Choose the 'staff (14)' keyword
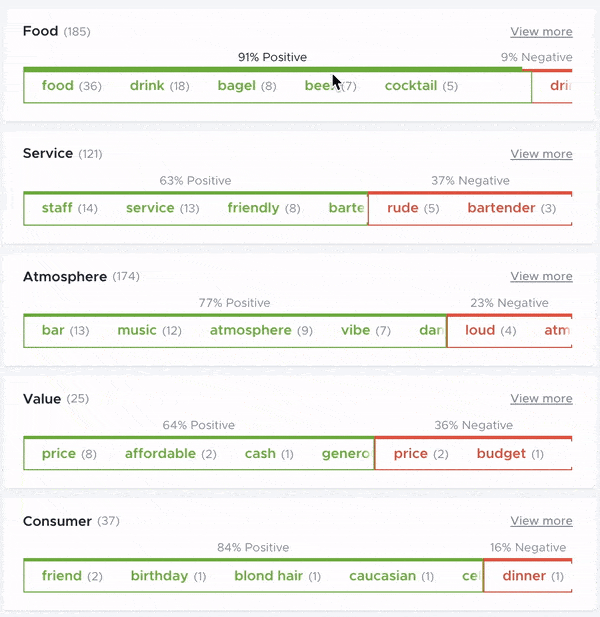 69,208
